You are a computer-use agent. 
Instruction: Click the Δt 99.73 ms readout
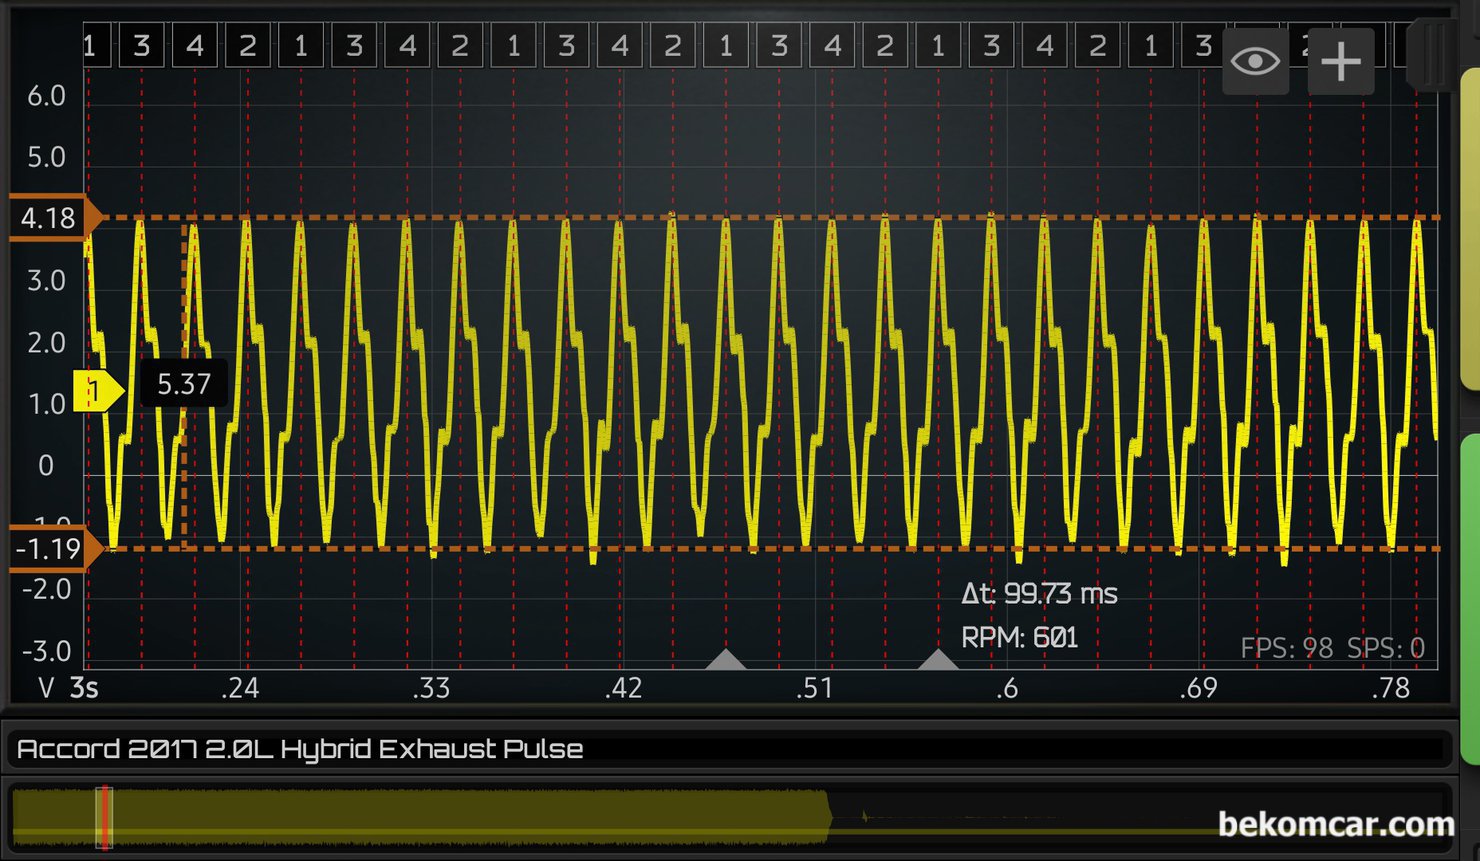[x=1039, y=594]
